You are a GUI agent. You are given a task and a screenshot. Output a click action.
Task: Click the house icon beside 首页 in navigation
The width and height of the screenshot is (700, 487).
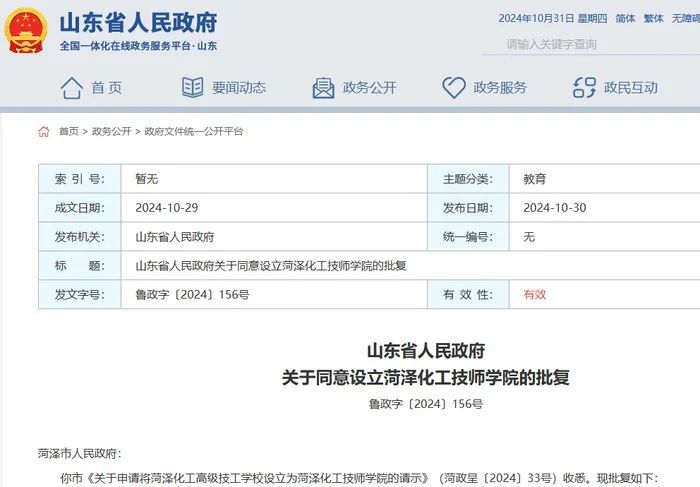point(71,88)
